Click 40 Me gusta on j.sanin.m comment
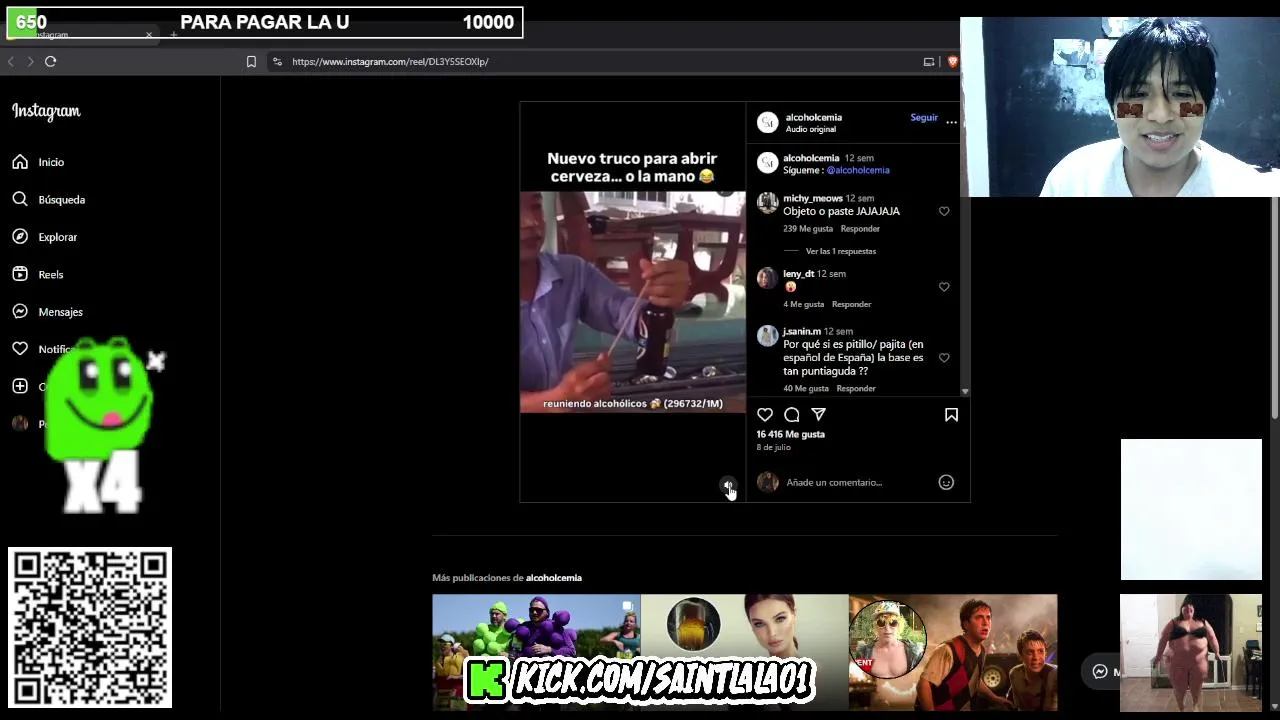The width and height of the screenshot is (1280, 720). [806, 388]
